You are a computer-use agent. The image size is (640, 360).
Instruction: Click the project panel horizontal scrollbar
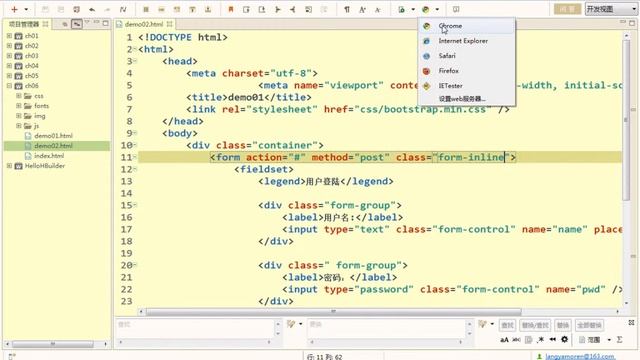(x=53, y=344)
